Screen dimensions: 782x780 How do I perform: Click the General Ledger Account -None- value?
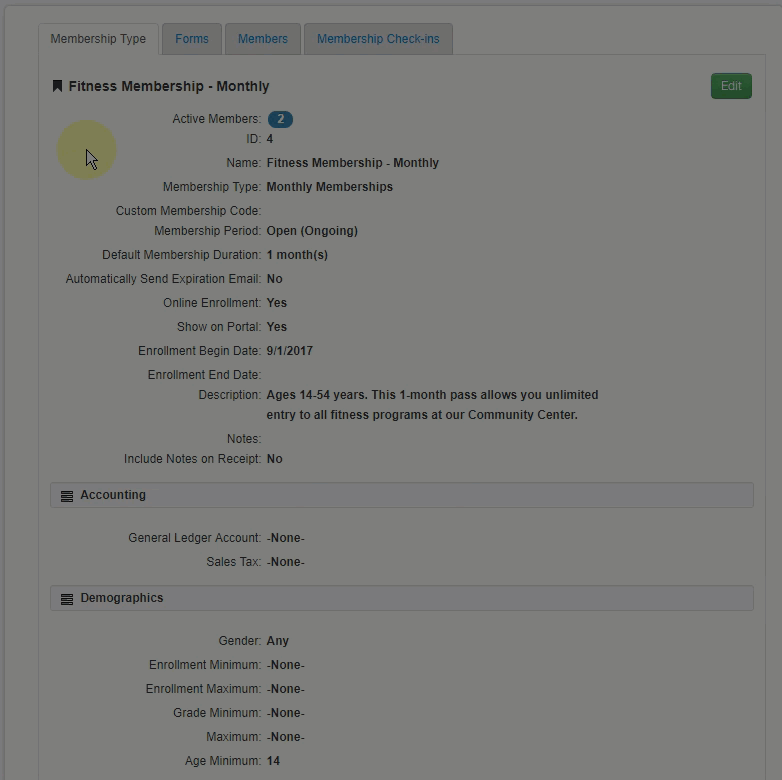pos(285,538)
